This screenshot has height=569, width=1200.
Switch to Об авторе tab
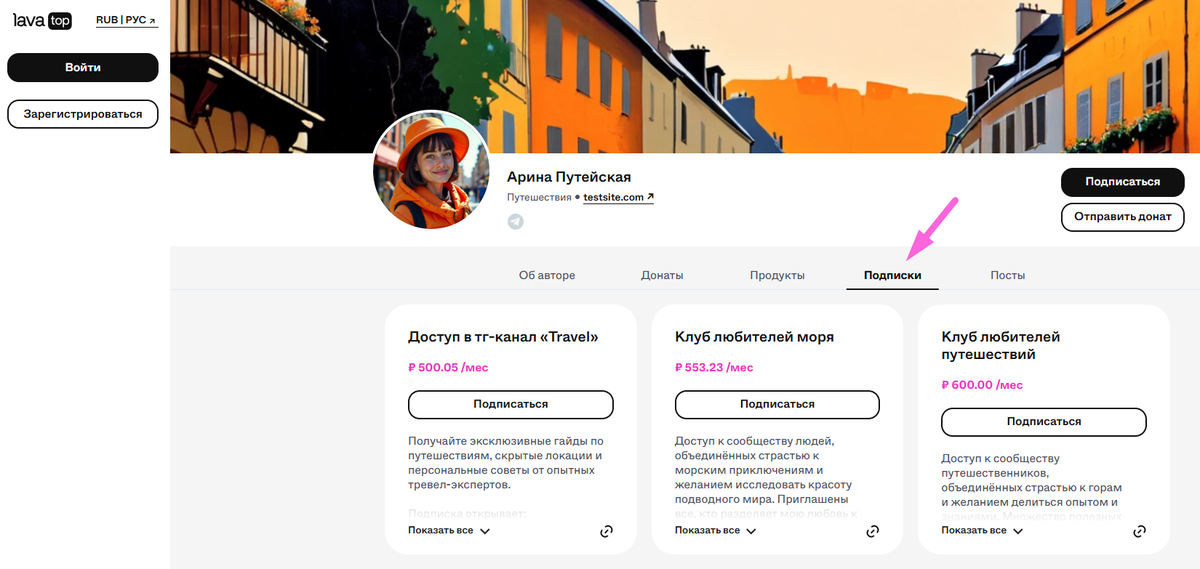[x=547, y=275]
